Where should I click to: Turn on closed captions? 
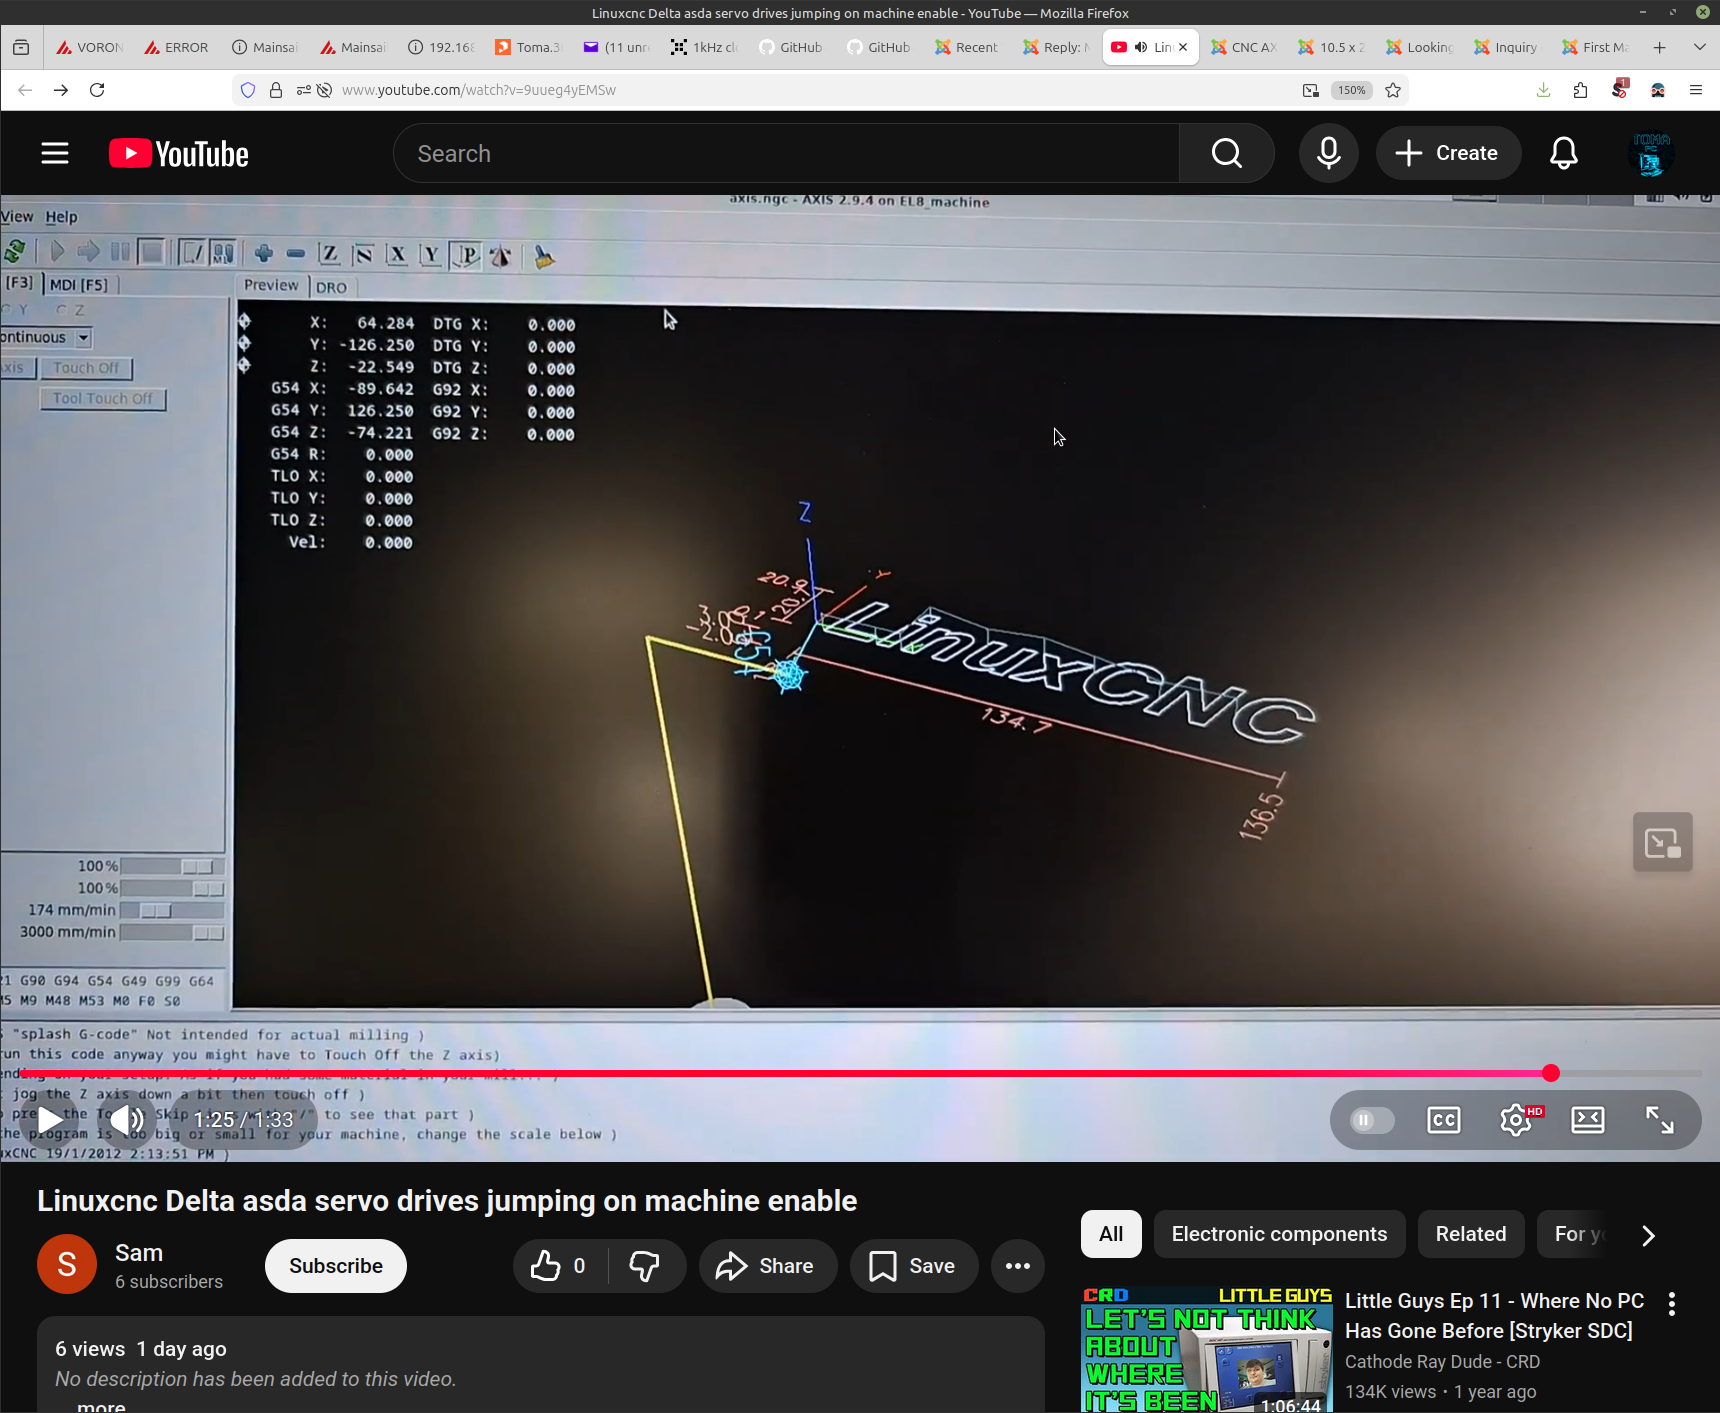pos(1443,1120)
